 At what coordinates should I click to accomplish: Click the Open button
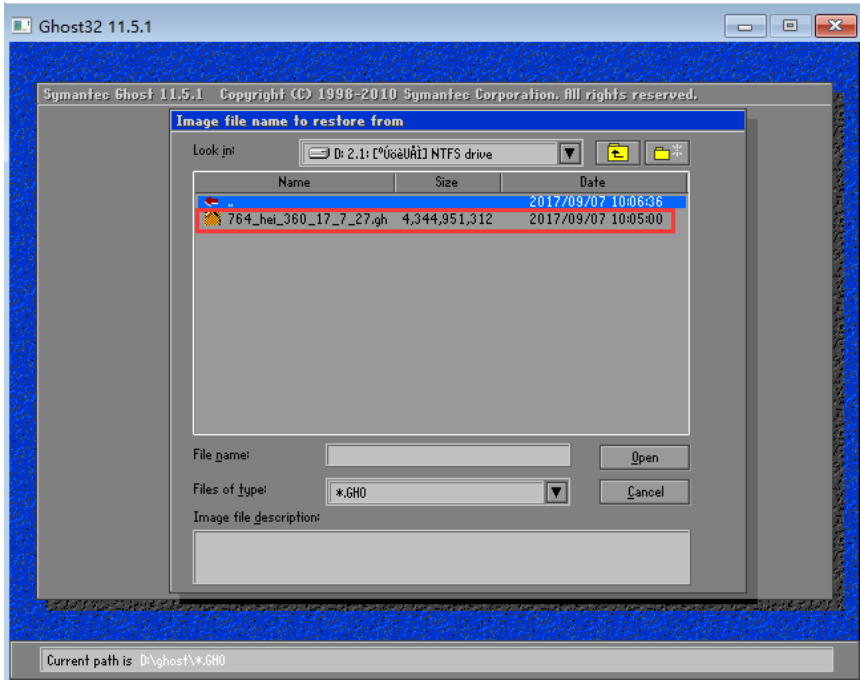pyautogui.click(x=644, y=457)
